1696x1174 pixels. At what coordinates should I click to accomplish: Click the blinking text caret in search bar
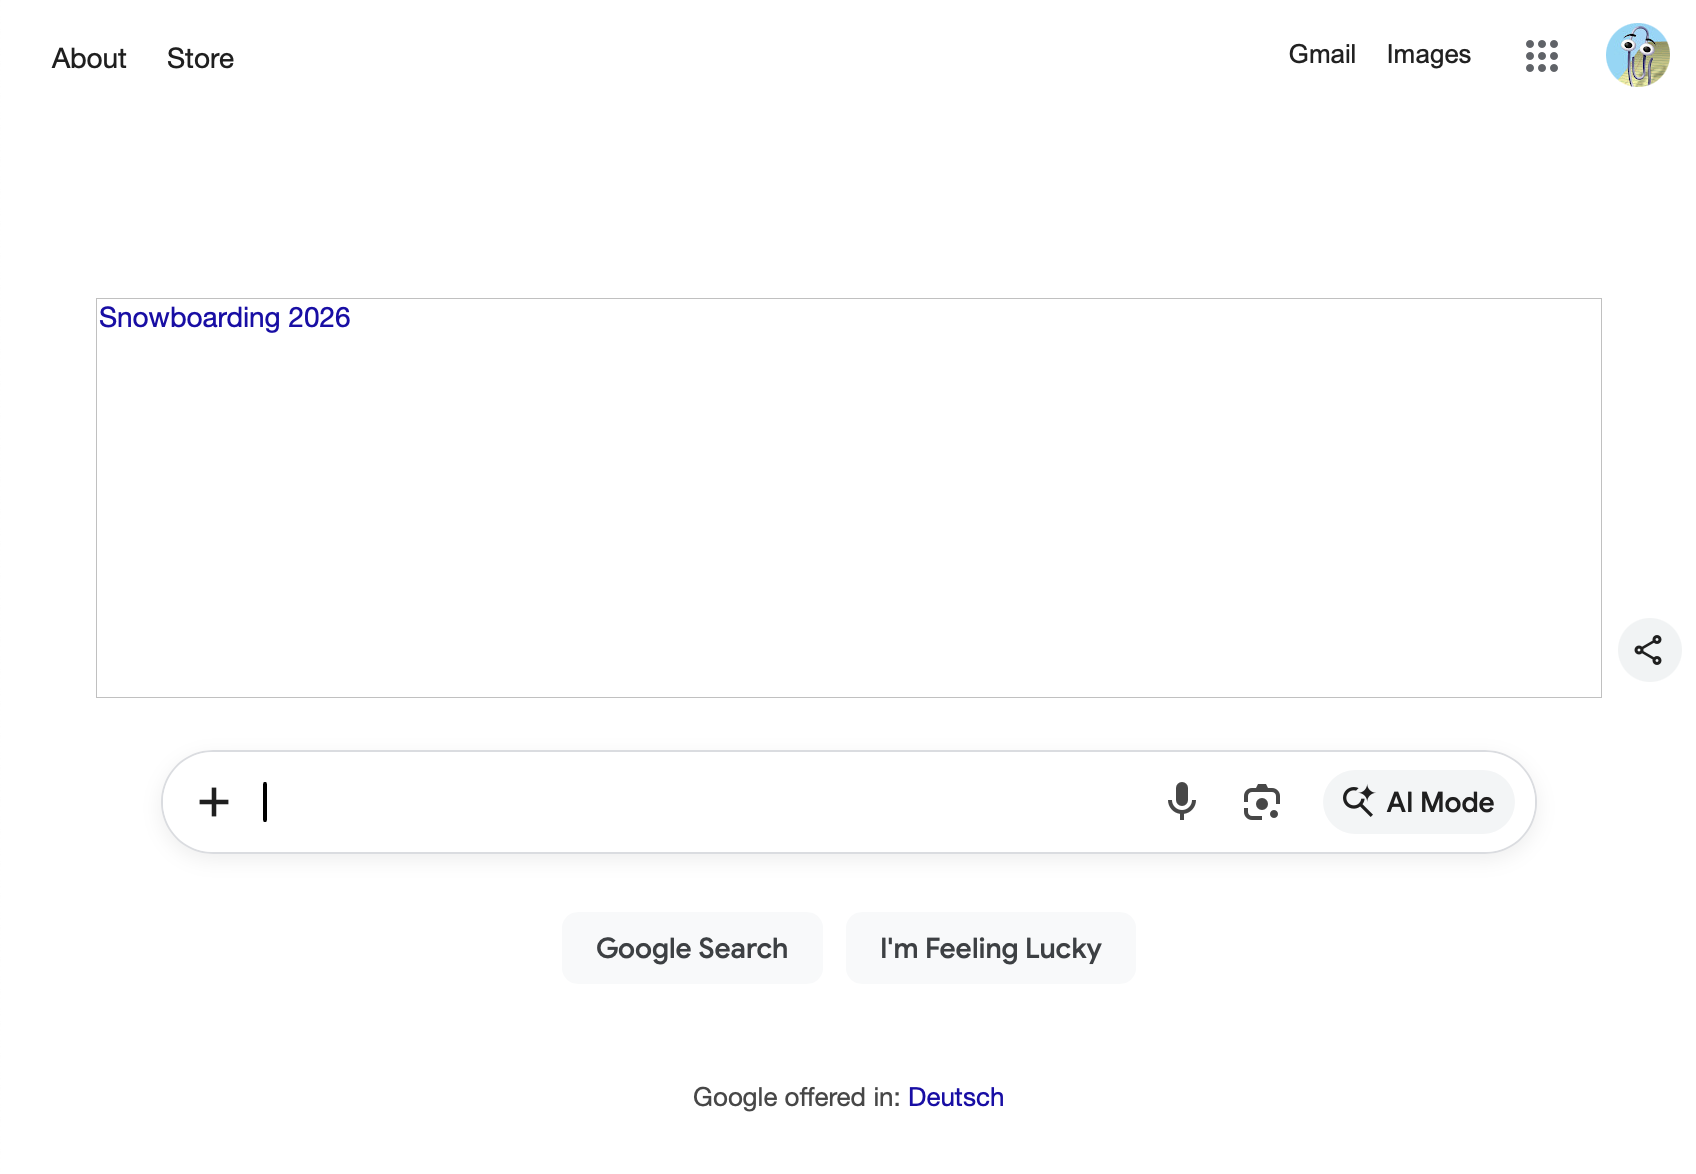point(265,802)
